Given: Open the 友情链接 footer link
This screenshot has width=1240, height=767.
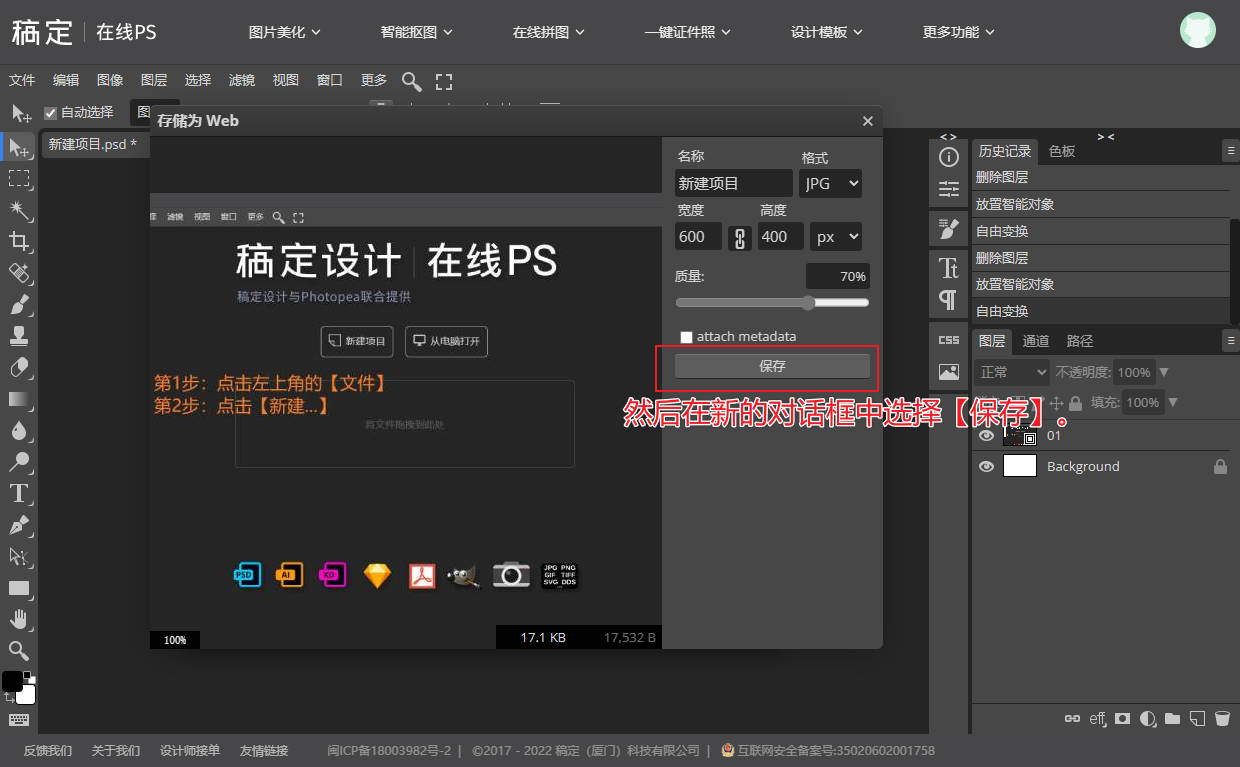Looking at the screenshot, I should tap(264, 750).
